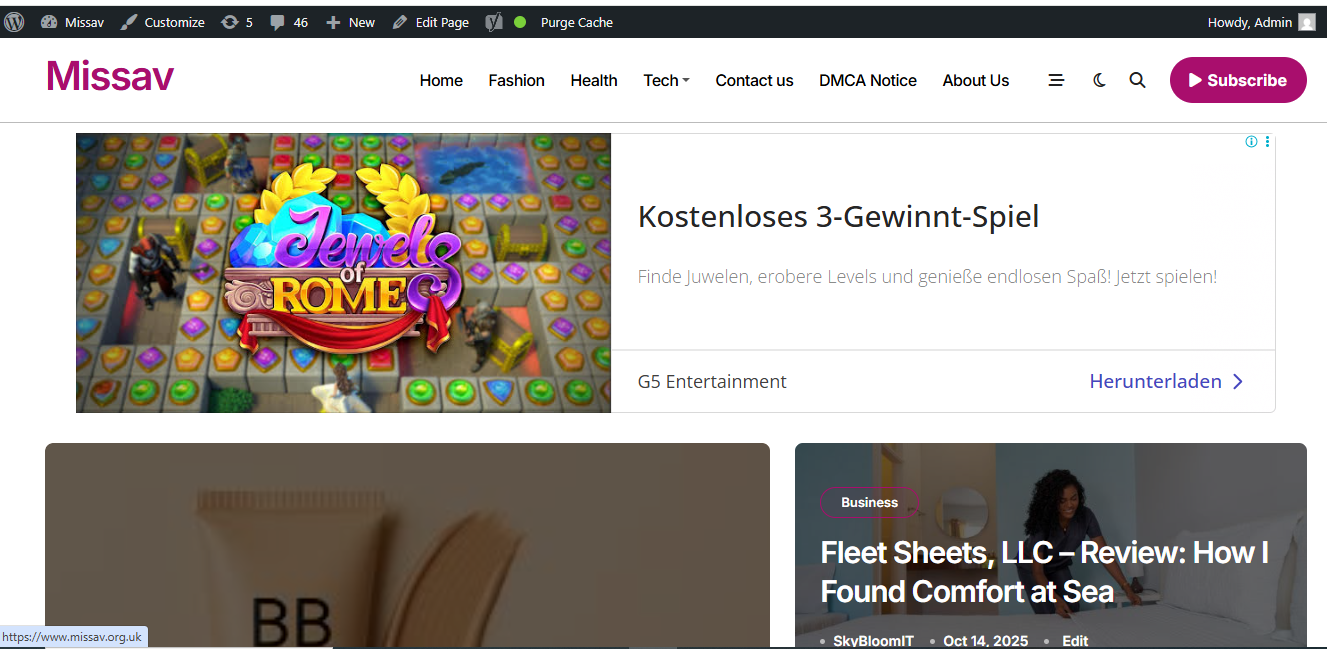Open the 46 comments in moderation

289,22
